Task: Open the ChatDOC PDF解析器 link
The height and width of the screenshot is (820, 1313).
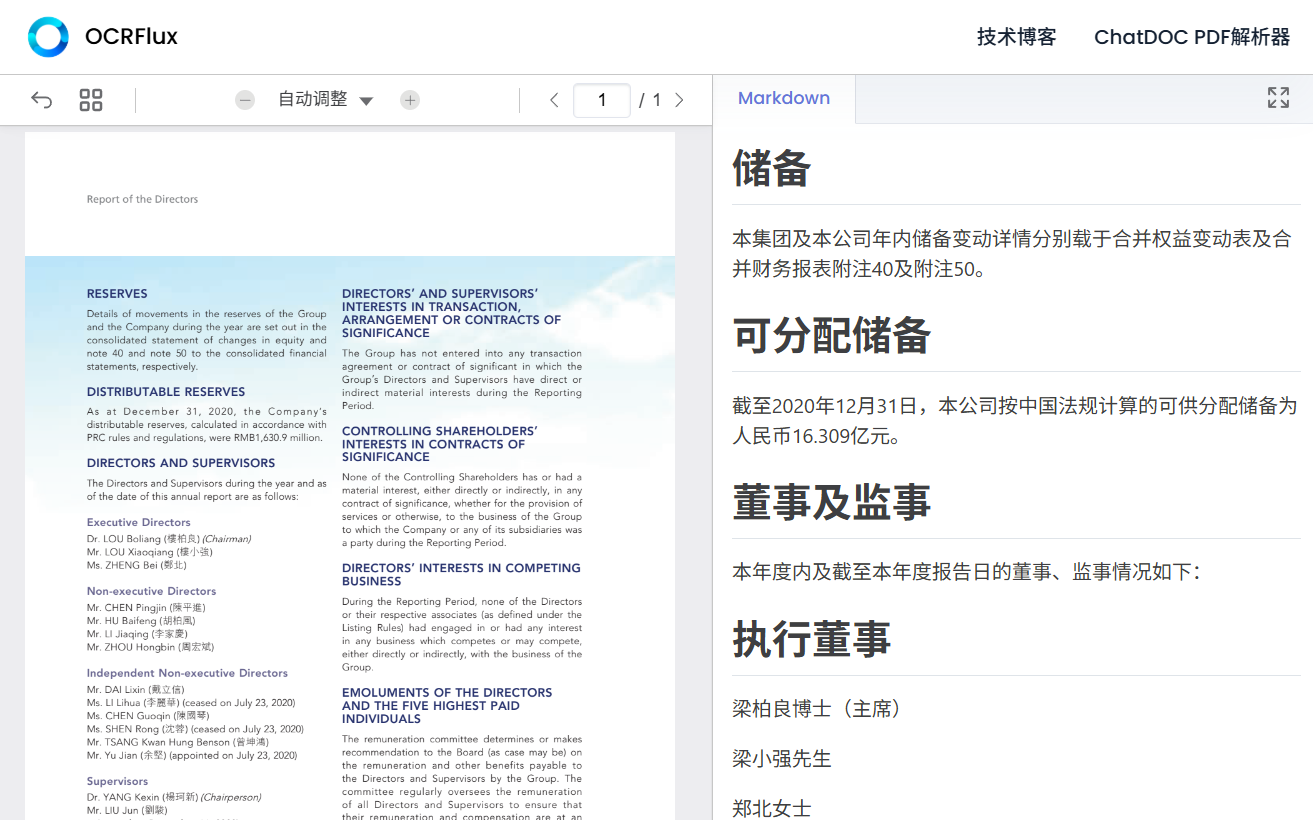Action: click(1192, 37)
